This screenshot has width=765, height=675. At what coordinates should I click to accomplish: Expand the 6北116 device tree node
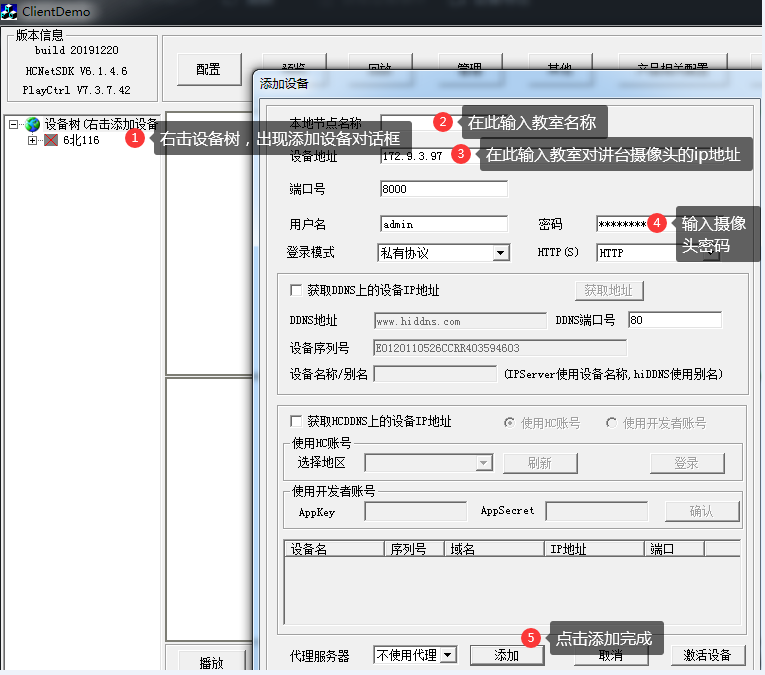(32, 141)
